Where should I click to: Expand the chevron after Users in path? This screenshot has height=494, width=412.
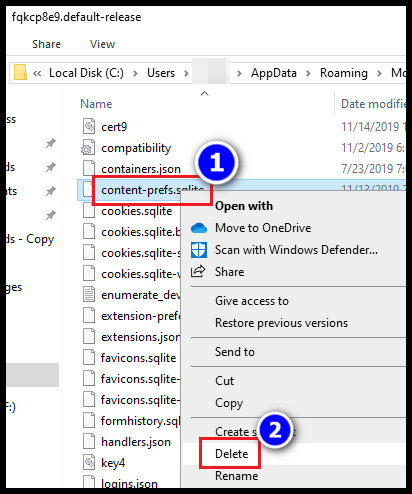(186, 73)
